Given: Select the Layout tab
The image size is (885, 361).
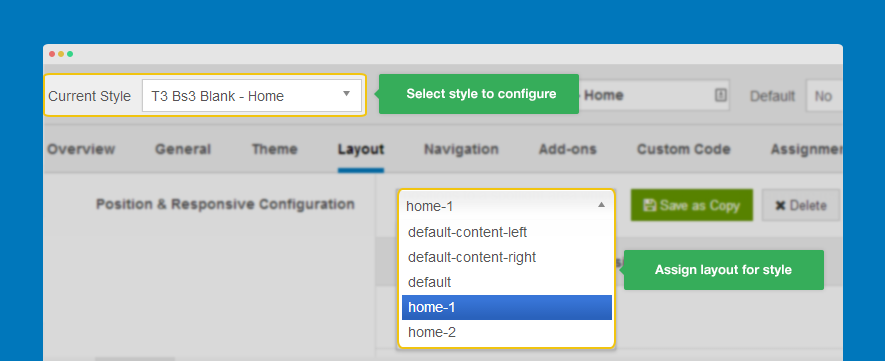Looking at the screenshot, I should coord(361,149).
